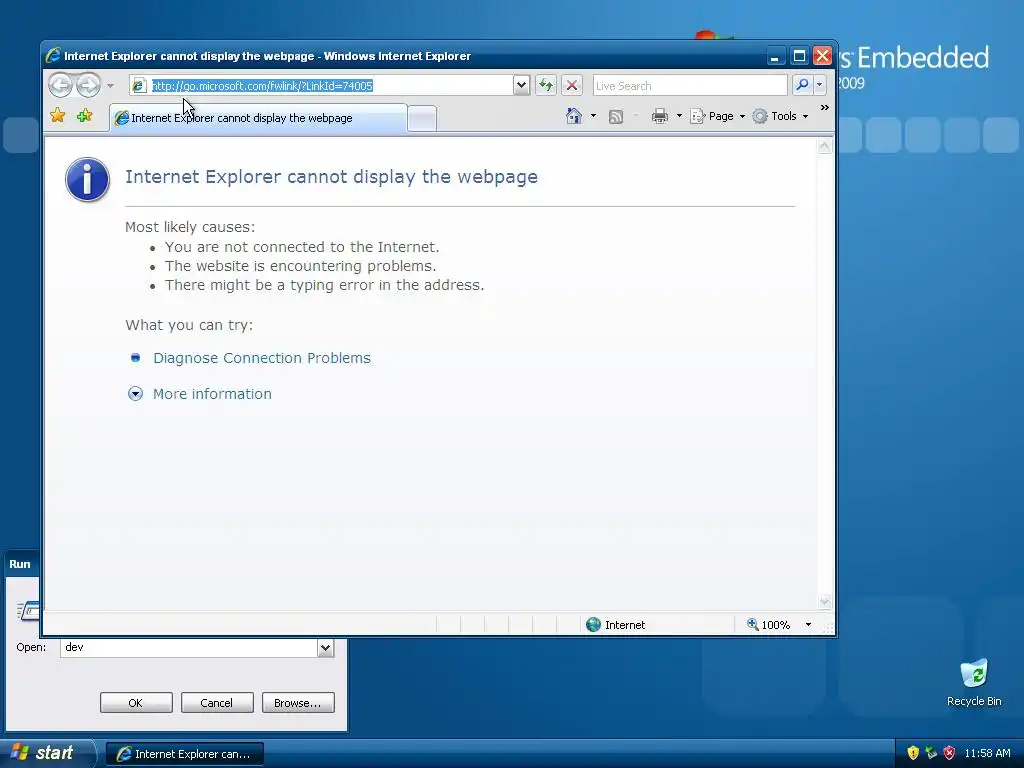Open the Recycle Bin desktop icon
The image size is (1024, 768).
(x=974, y=682)
